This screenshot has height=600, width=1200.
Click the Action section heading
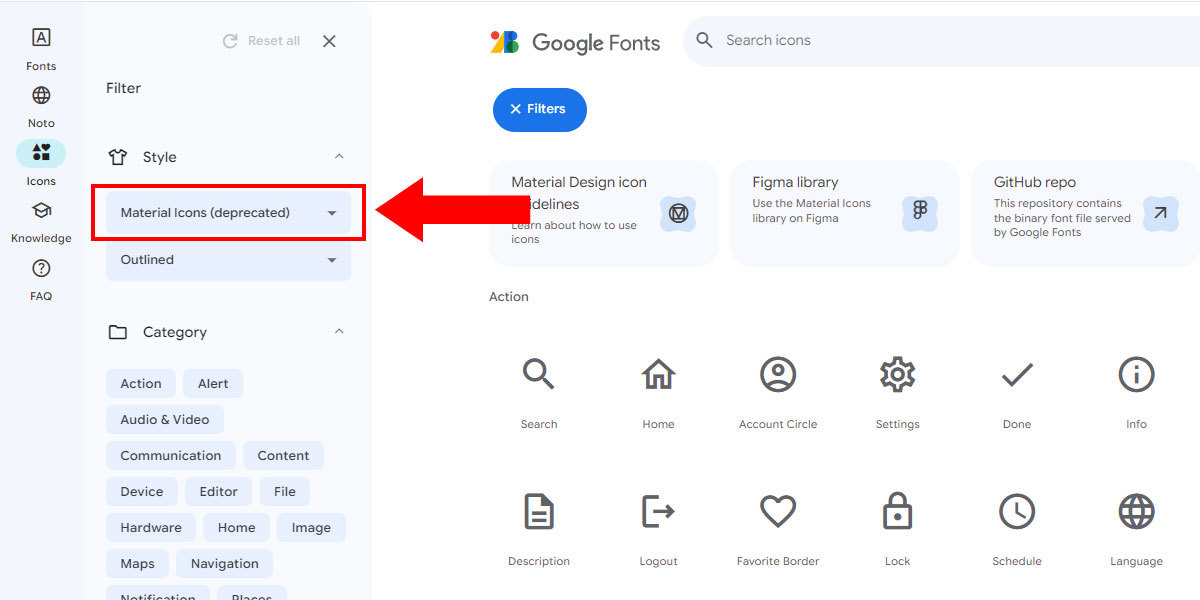pos(509,297)
